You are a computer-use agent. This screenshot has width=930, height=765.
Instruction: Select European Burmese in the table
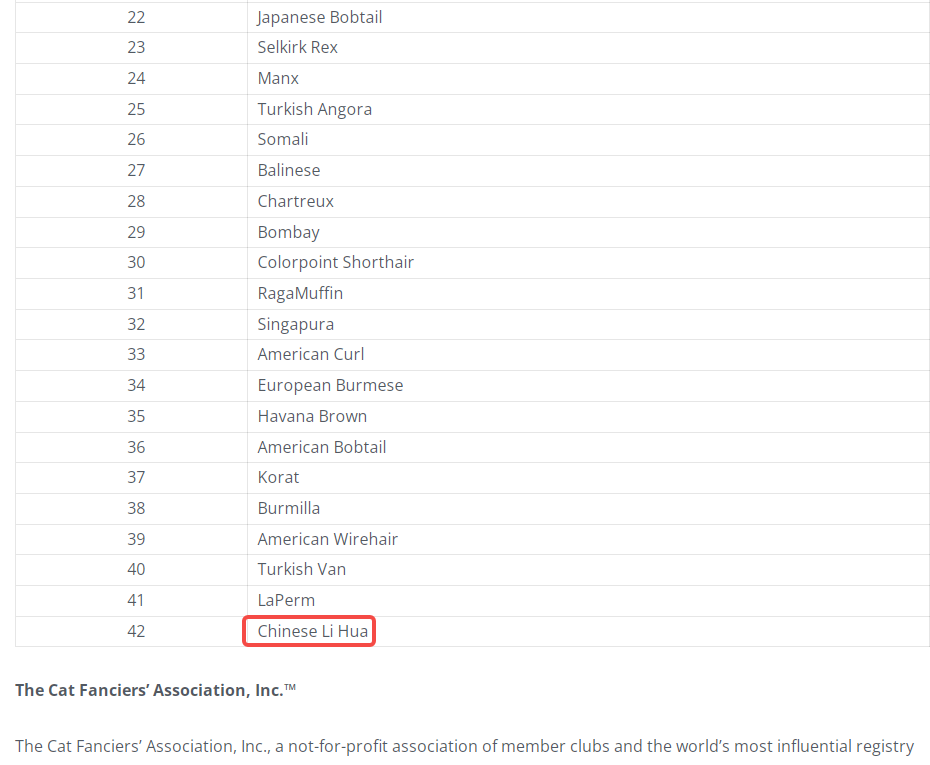point(330,385)
